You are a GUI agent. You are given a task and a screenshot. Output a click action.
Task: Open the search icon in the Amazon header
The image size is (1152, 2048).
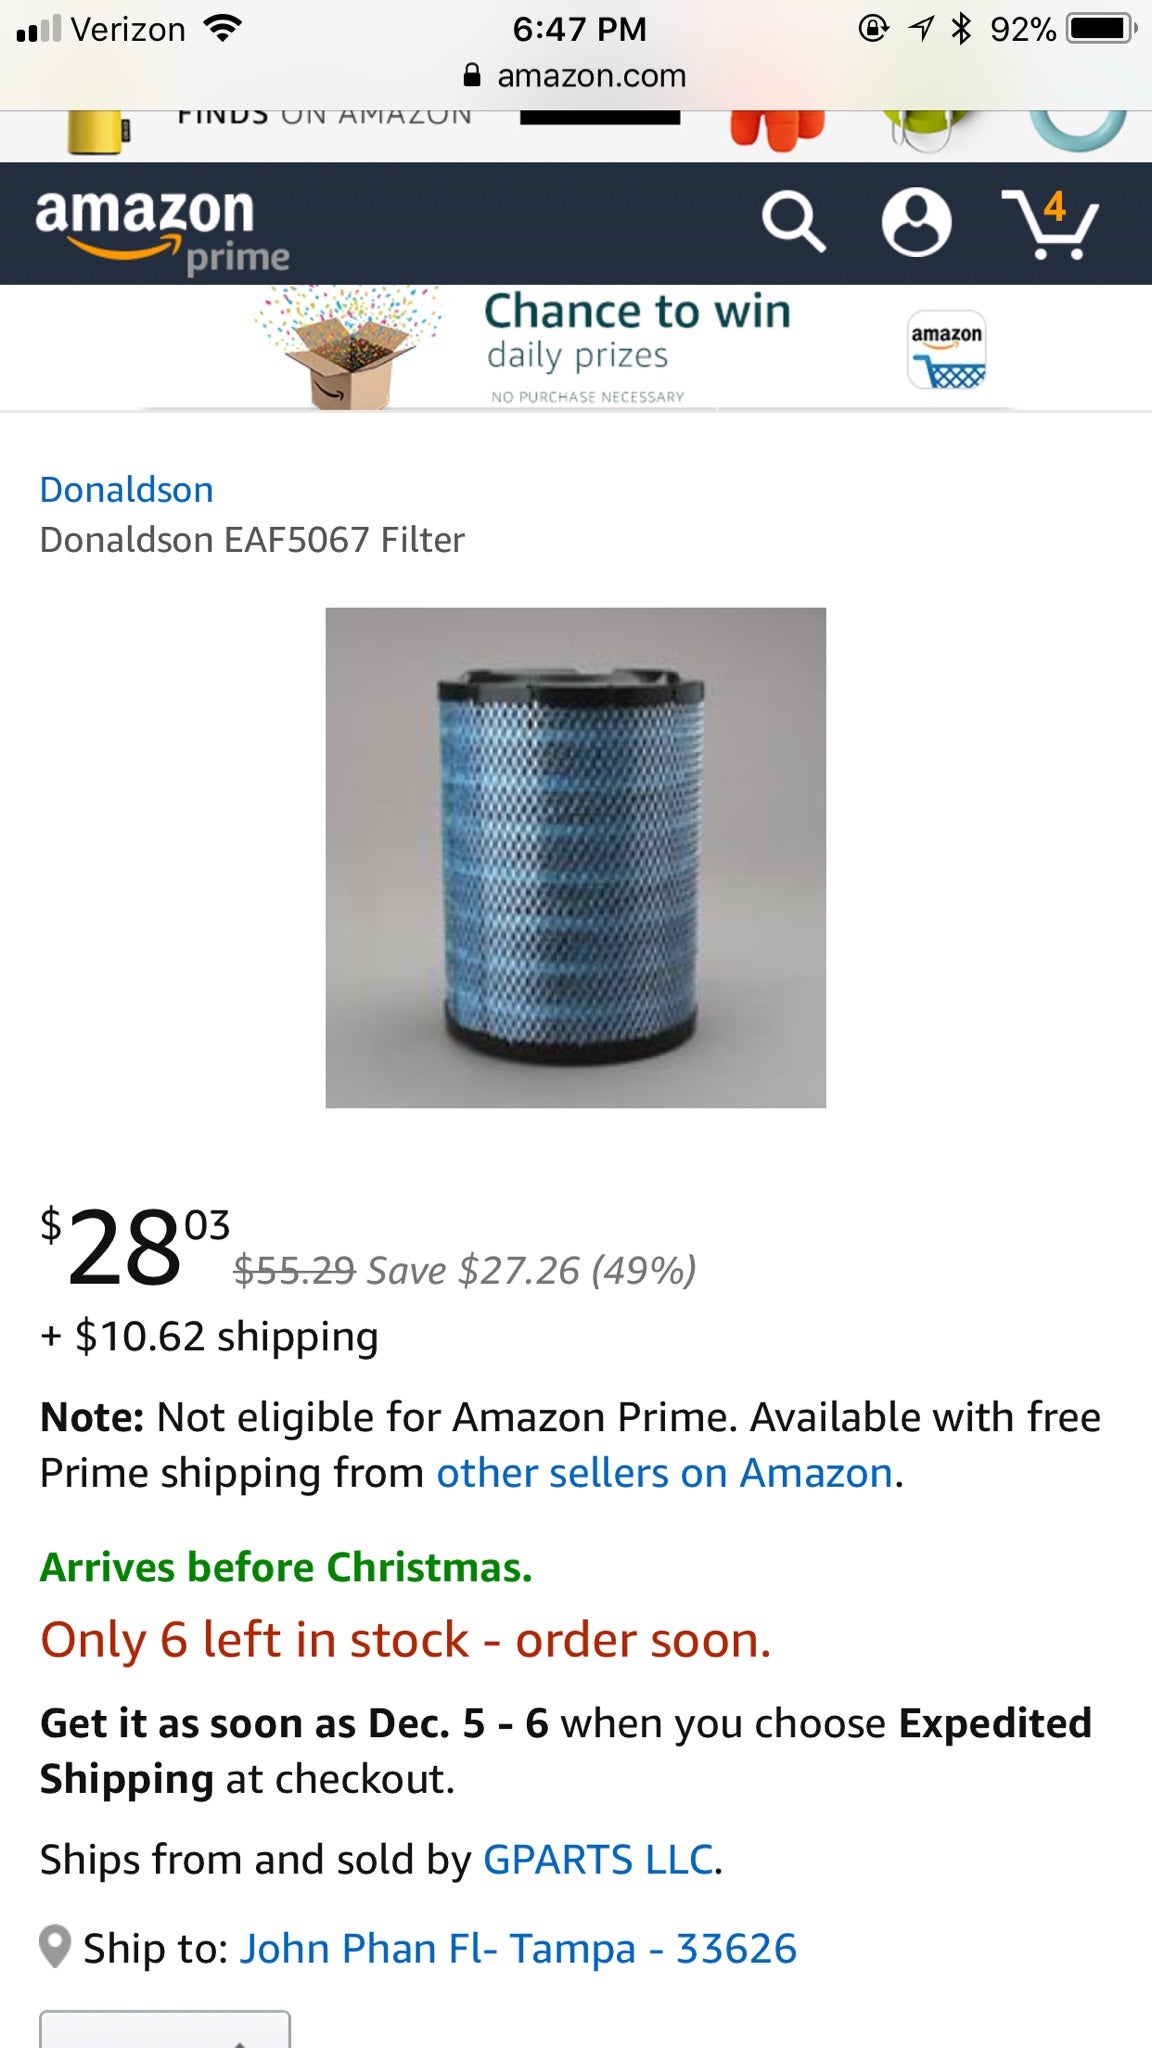[x=795, y=221]
